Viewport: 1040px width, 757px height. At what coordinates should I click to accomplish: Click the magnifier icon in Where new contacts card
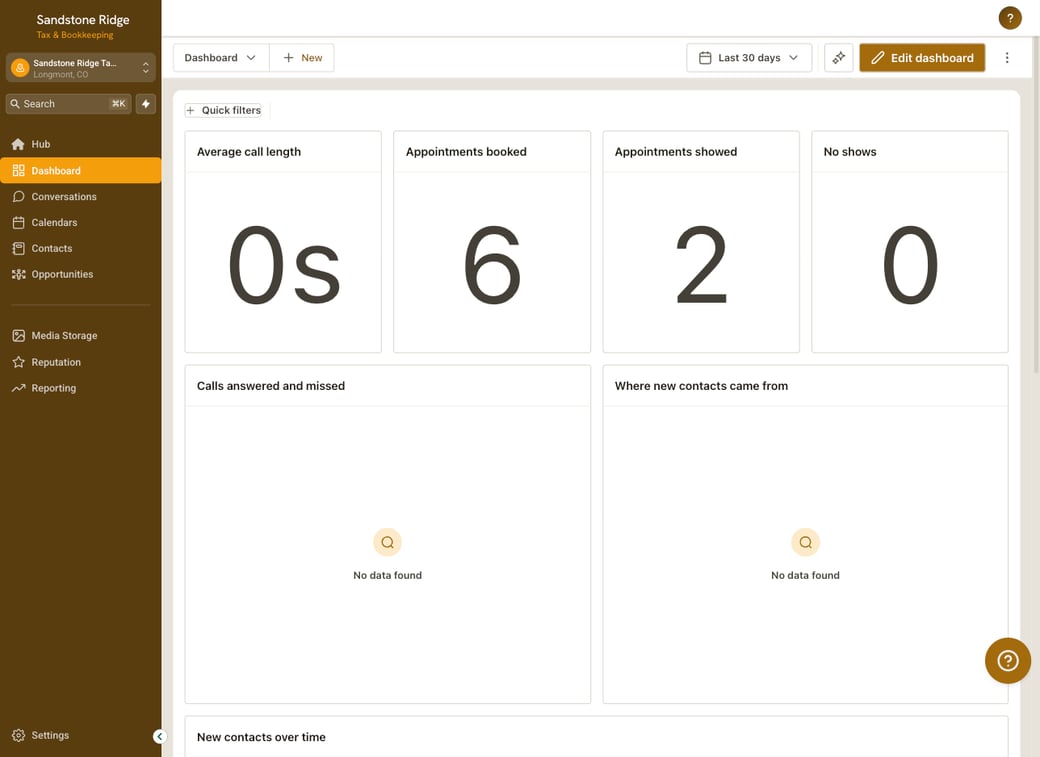pos(805,542)
